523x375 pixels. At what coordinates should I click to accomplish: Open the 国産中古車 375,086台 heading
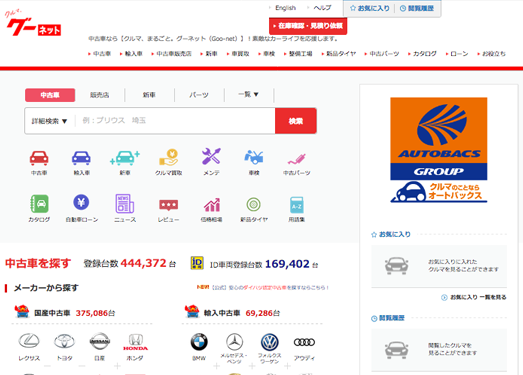tap(65, 313)
